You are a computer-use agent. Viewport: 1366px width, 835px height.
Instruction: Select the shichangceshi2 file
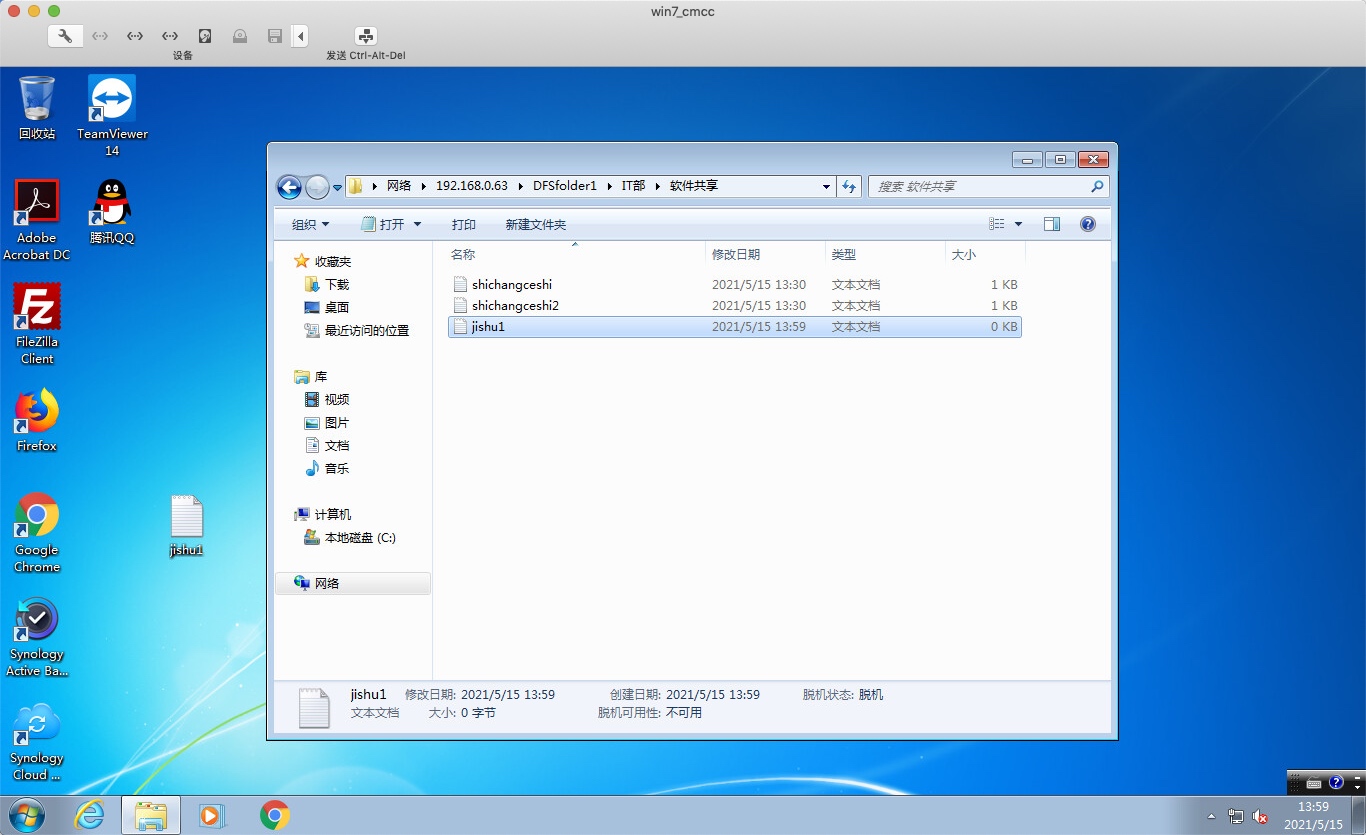coord(735,305)
